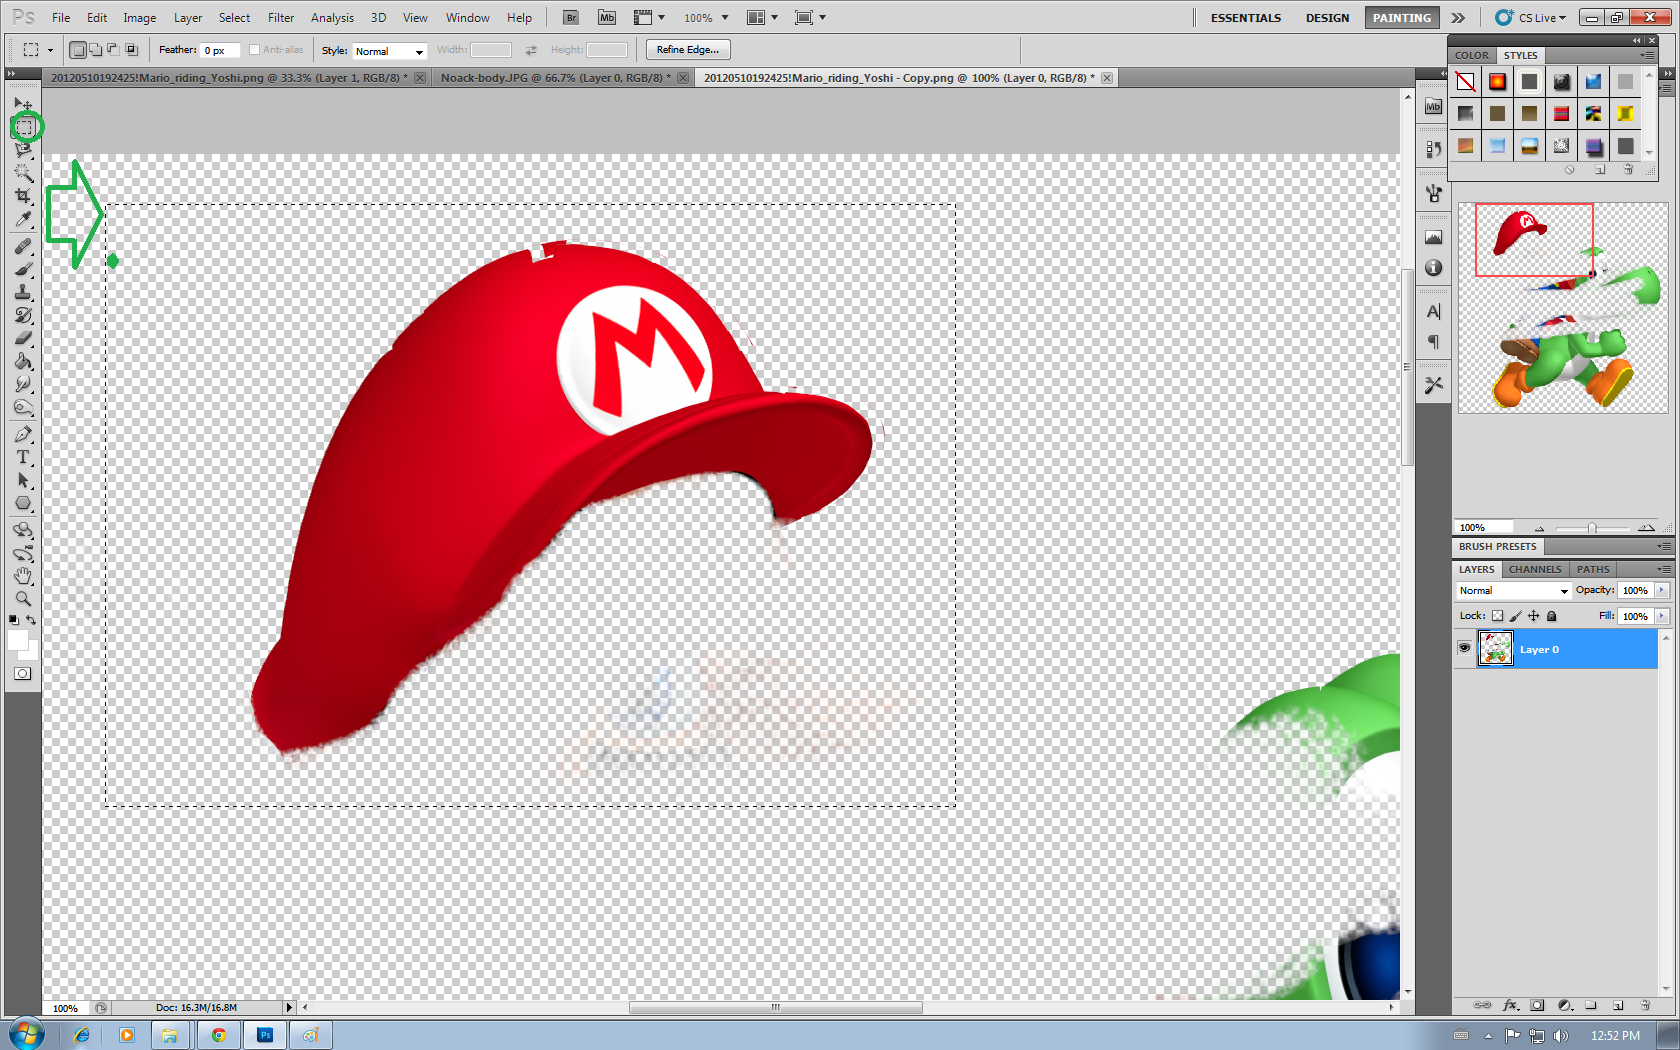The width and height of the screenshot is (1680, 1050).
Task: Select the Zoom tool
Action: 23,599
